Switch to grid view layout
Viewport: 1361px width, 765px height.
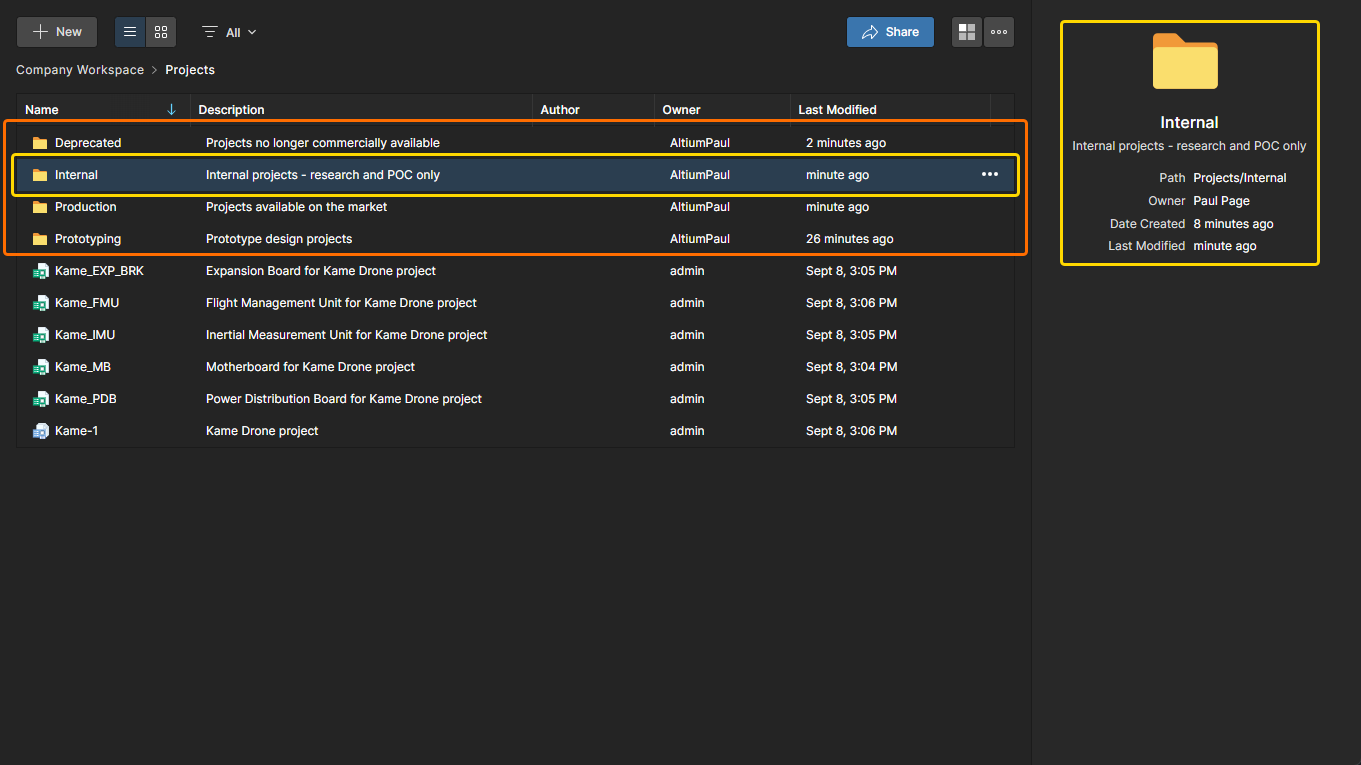coord(161,32)
